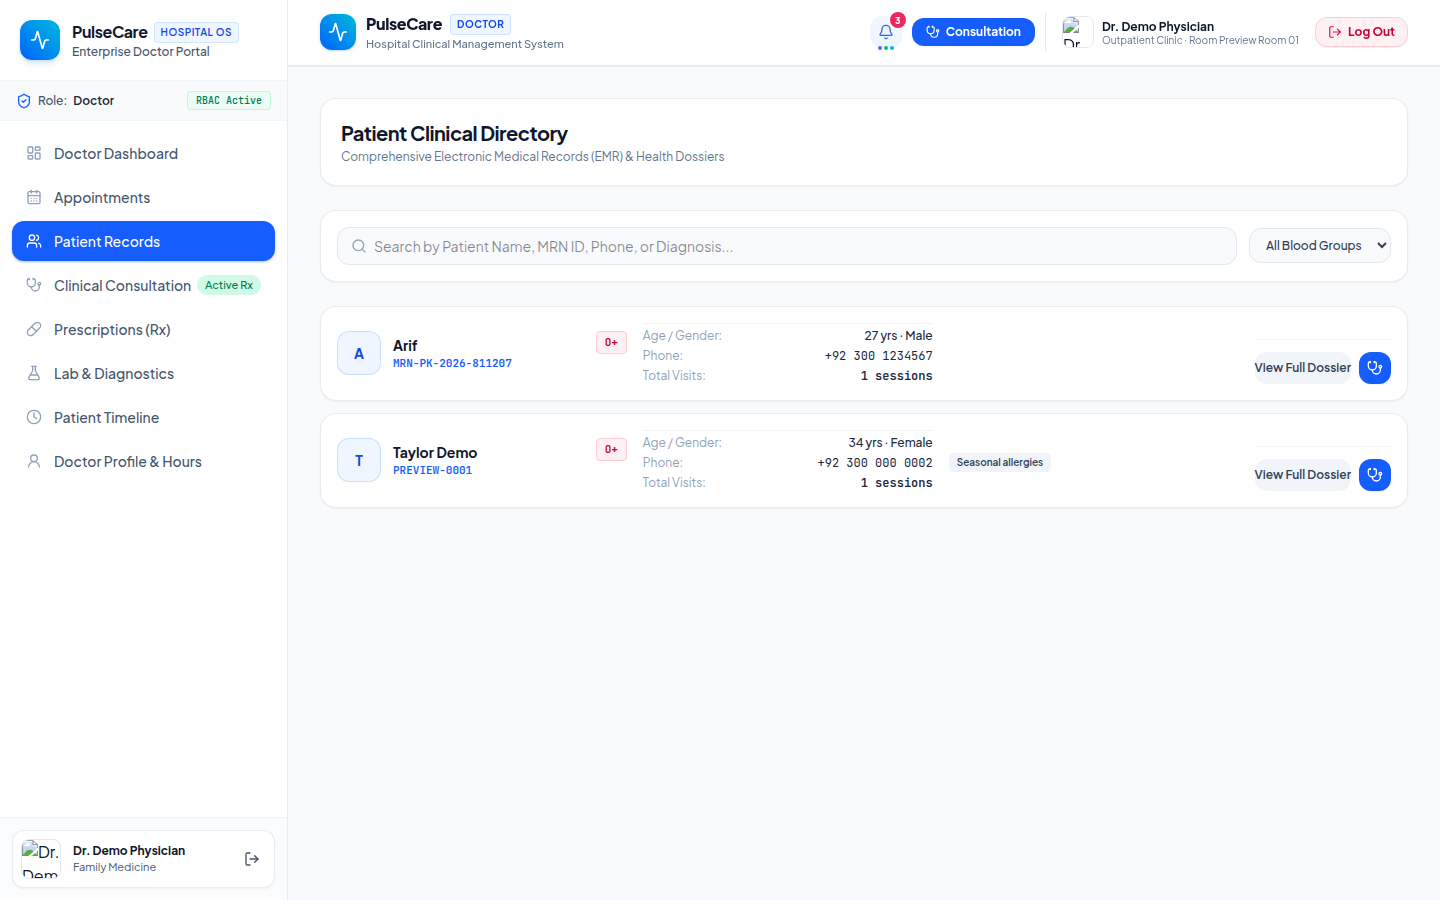1440x900 pixels.
Task: Click the RBAC Active badge
Action: [x=229, y=101]
